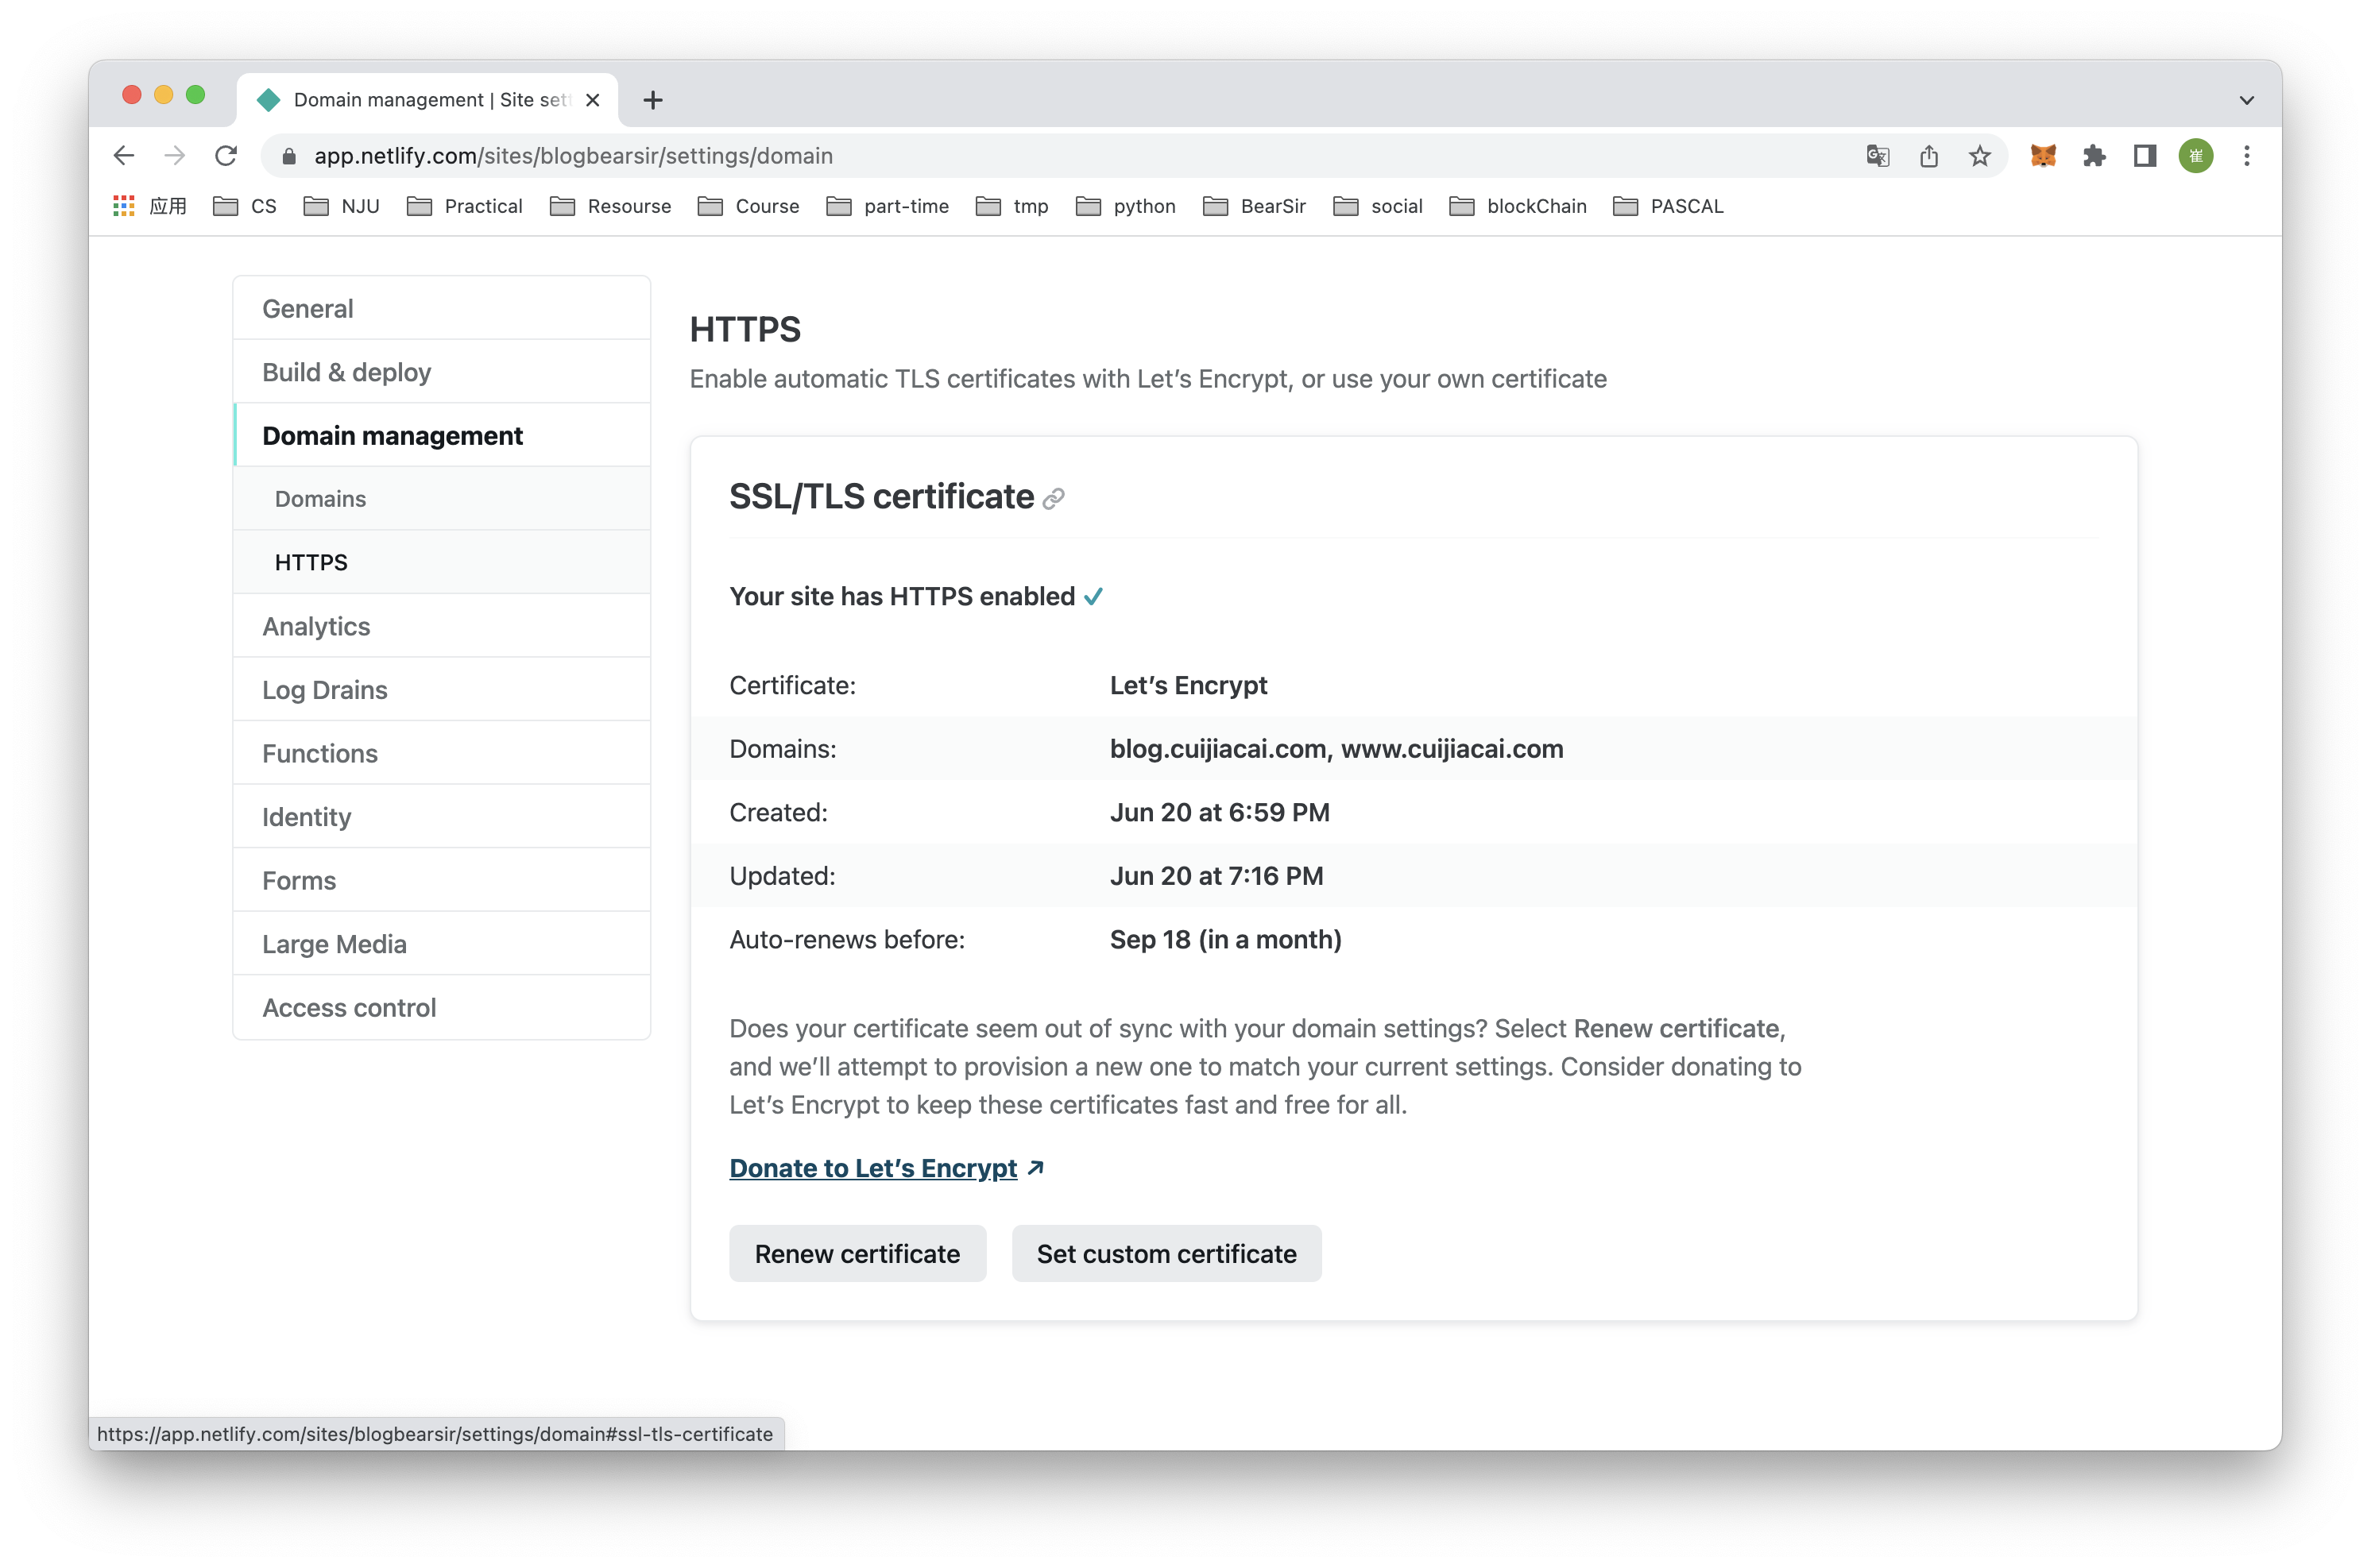Viewport: 2371px width, 1568px height.
Task: Open a new tab with the plus button
Action: 653,99
